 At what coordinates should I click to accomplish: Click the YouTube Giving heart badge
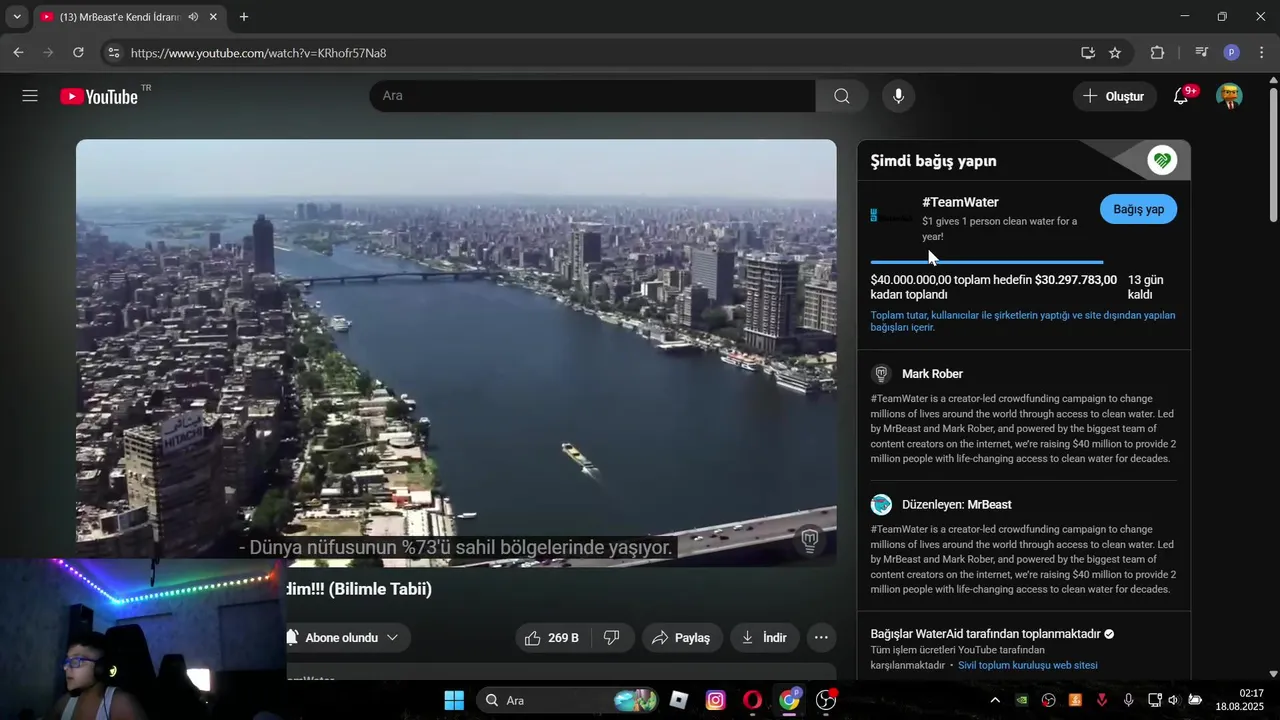coord(1162,160)
